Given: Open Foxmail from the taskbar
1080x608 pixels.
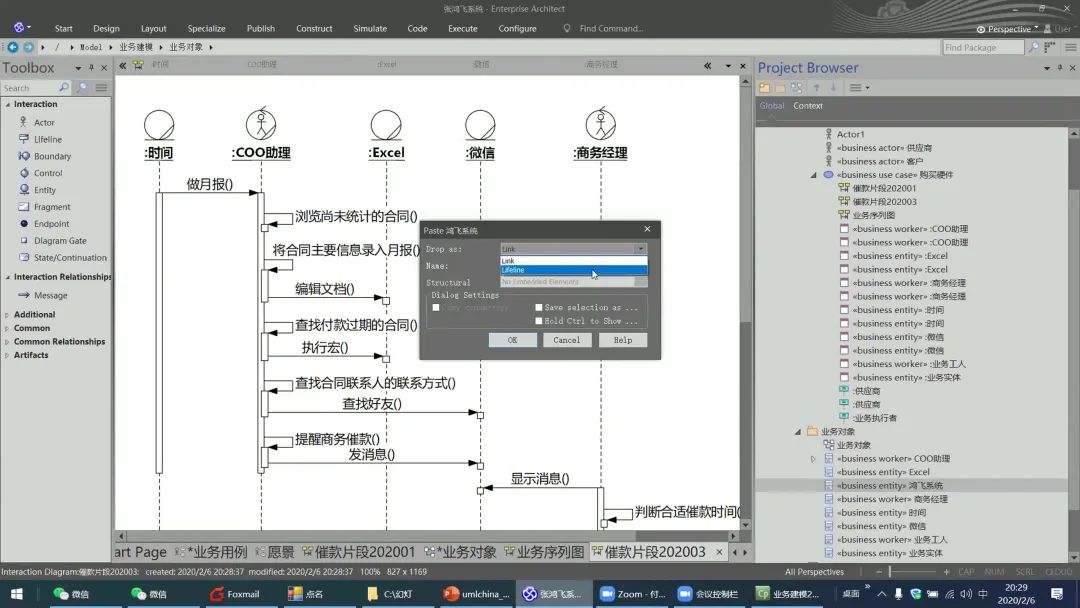Looking at the screenshot, I should pyautogui.click(x=236, y=594).
